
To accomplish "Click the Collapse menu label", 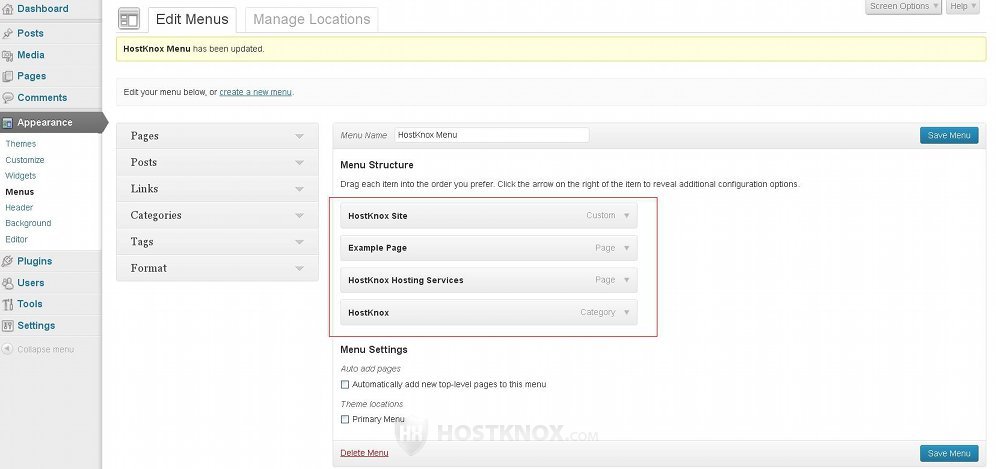I will 46,350.
